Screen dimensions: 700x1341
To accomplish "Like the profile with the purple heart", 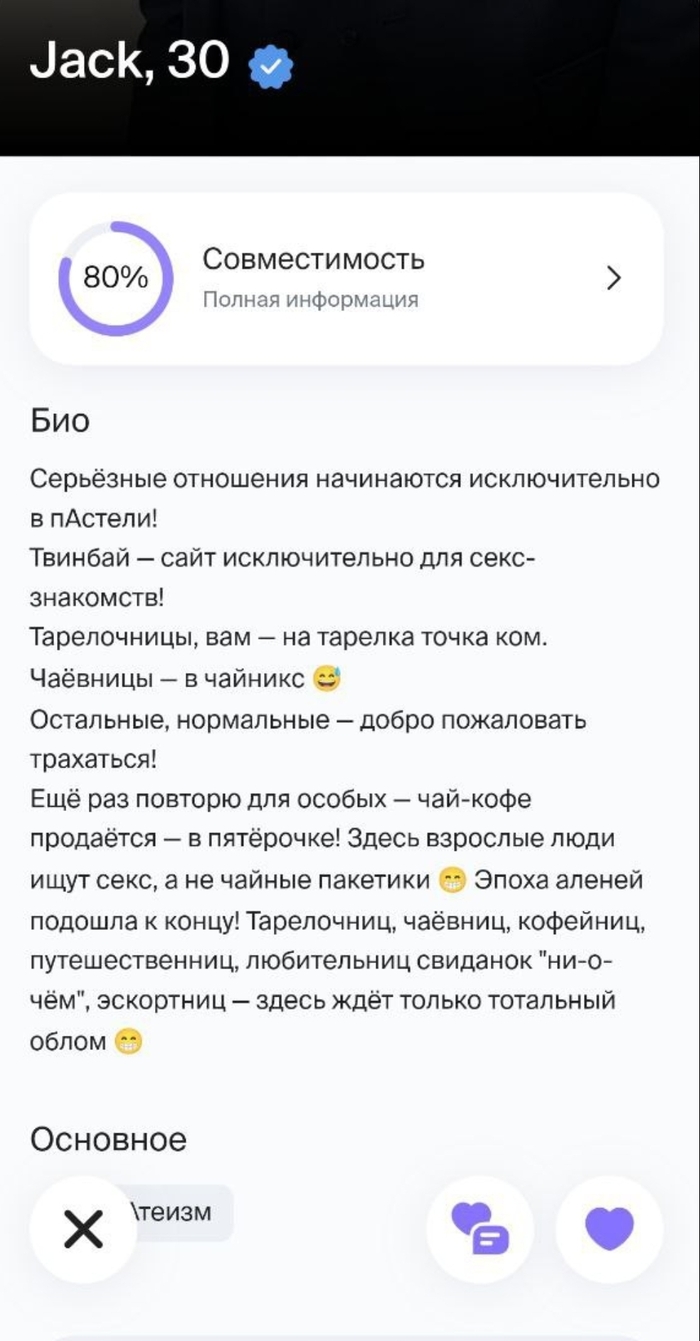I will coord(609,1230).
